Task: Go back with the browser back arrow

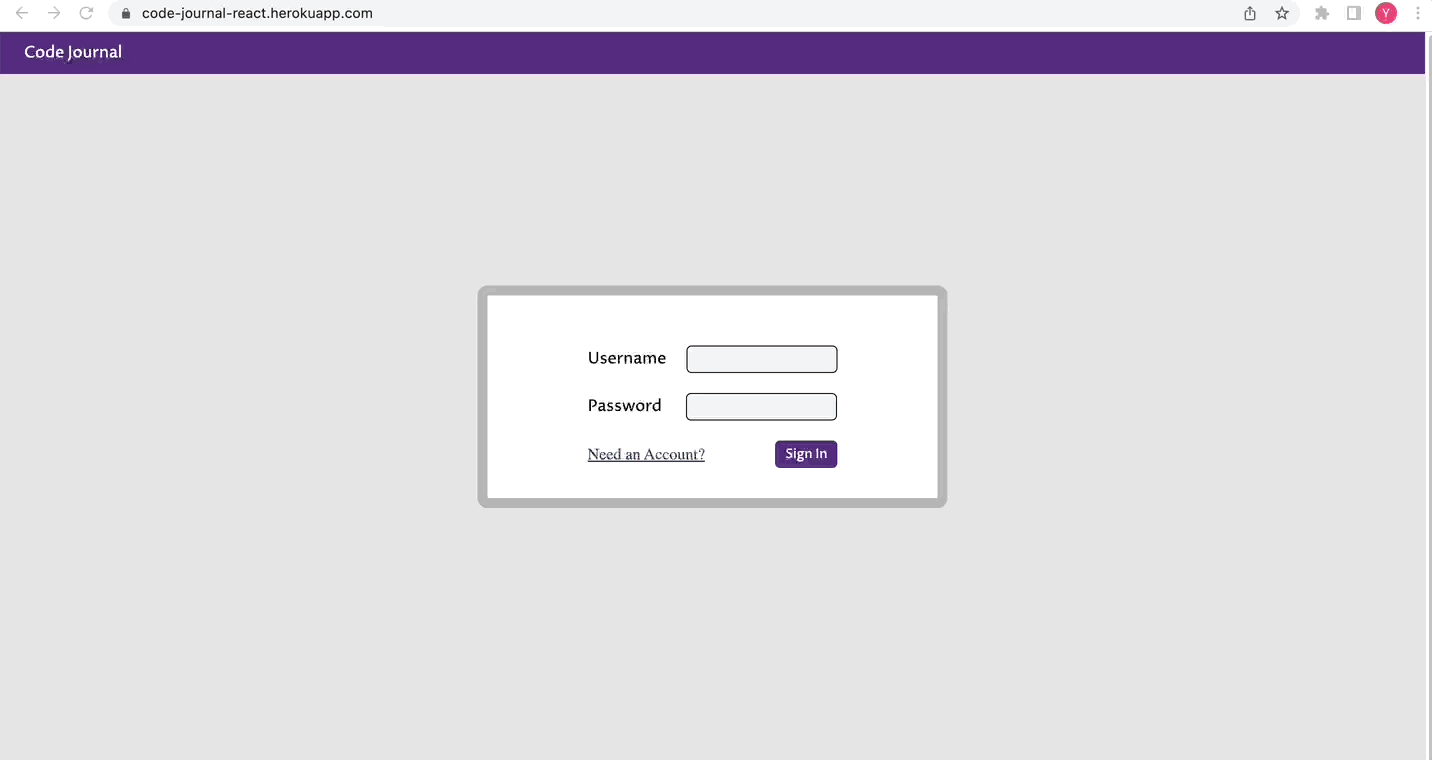Action: click(22, 13)
